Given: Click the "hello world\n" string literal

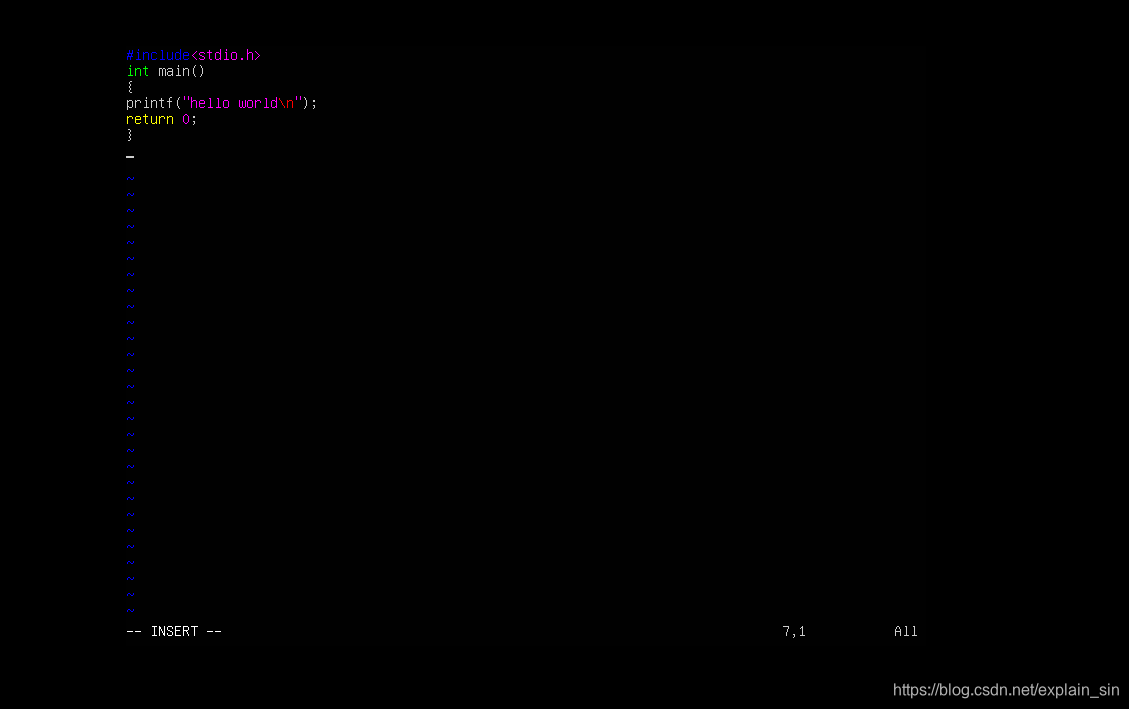Looking at the screenshot, I should coord(242,103).
